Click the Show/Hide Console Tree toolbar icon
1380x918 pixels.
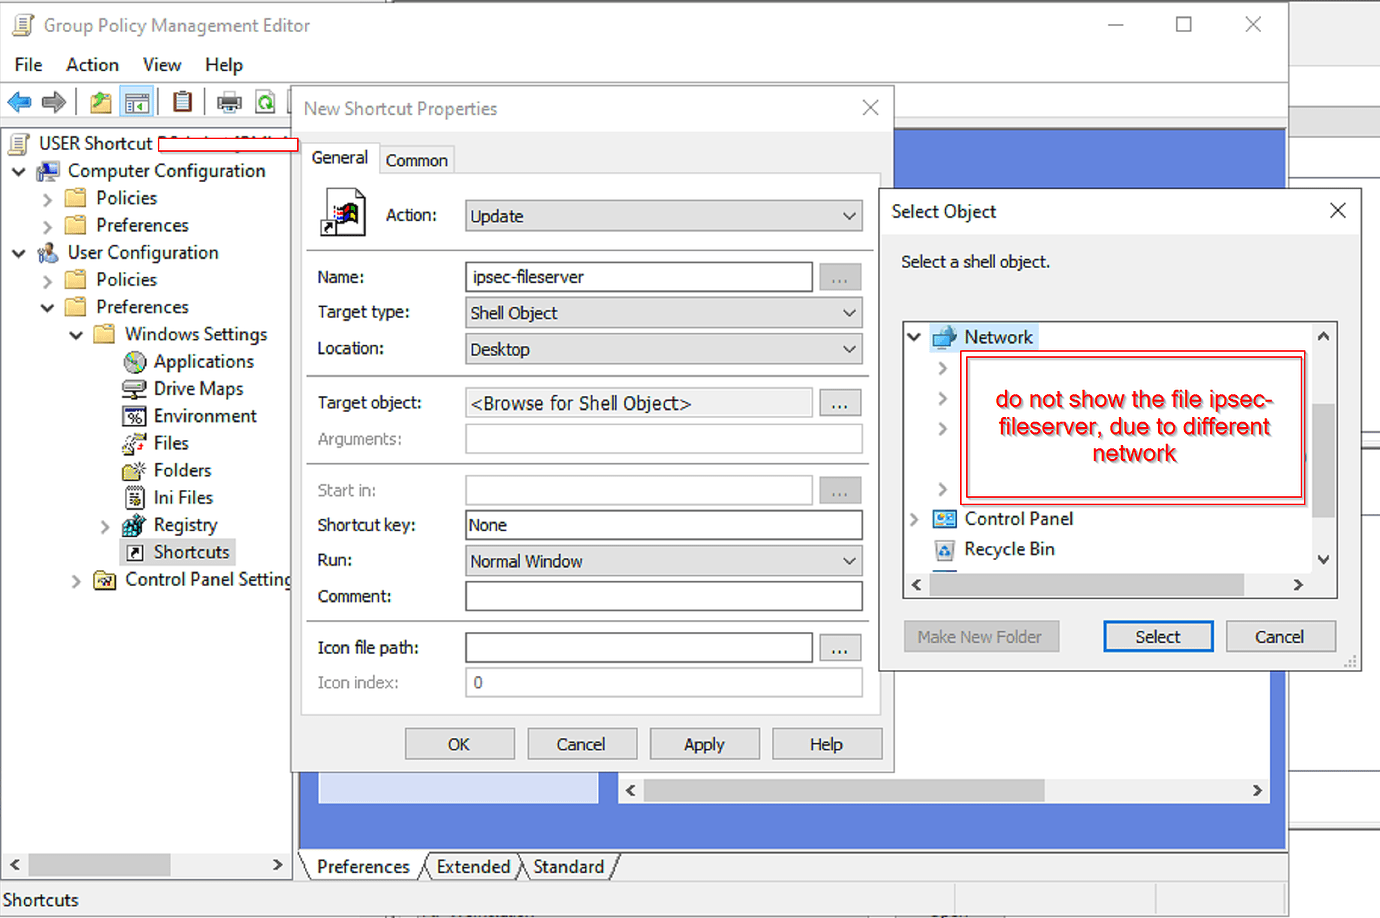(137, 101)
